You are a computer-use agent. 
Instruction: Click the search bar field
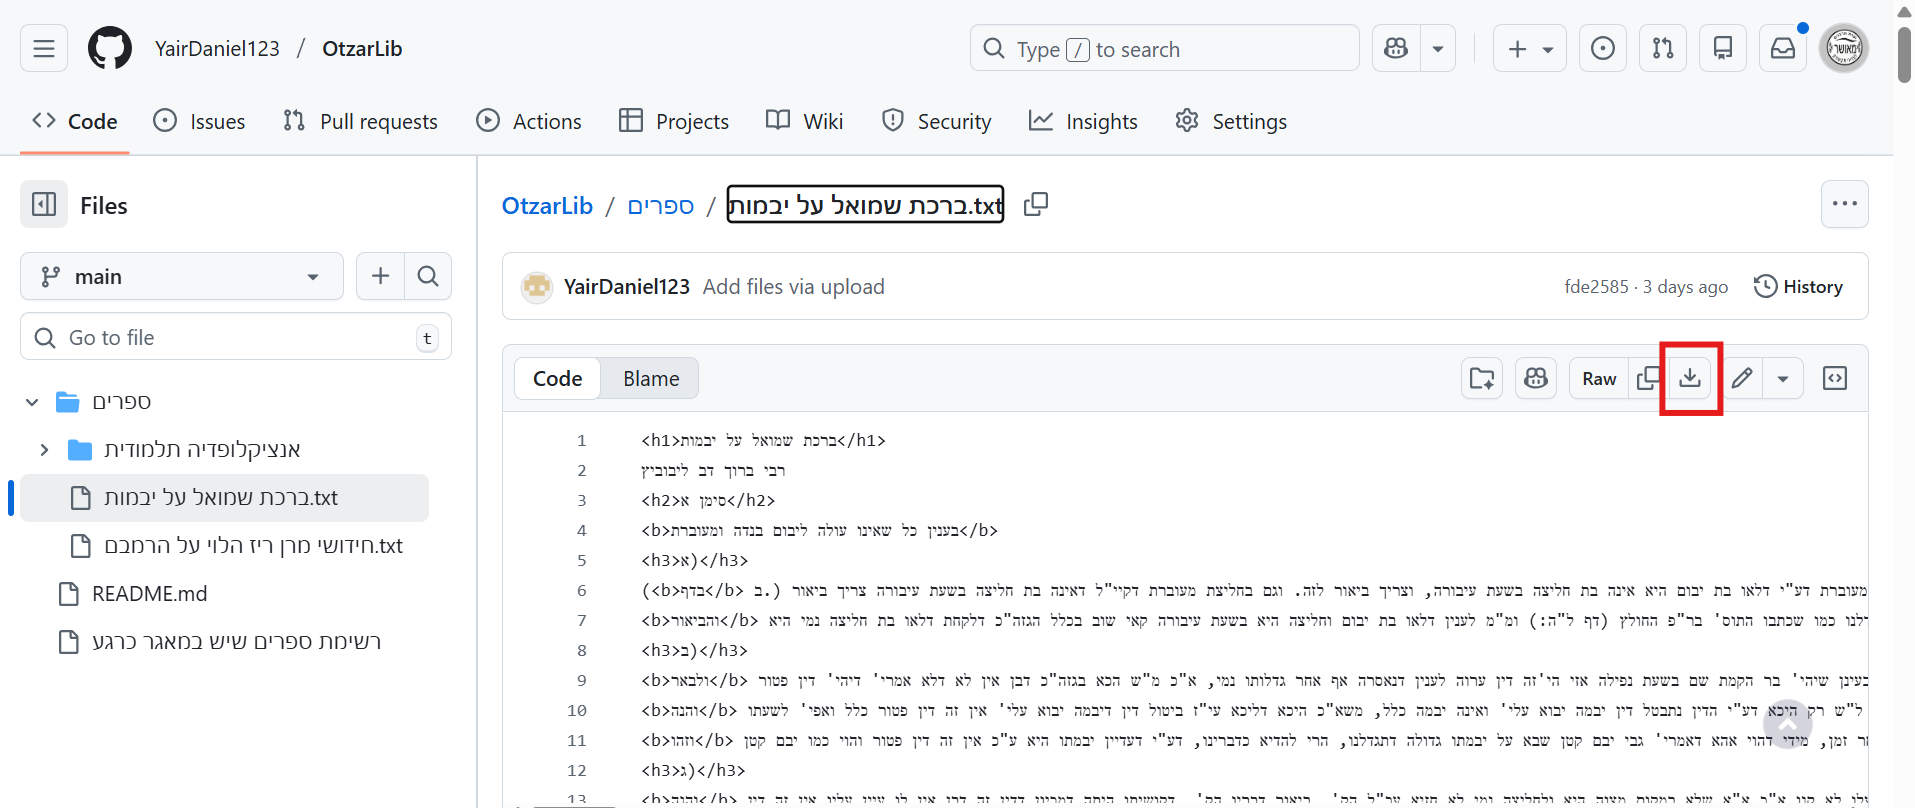[x=1164, y=48]
